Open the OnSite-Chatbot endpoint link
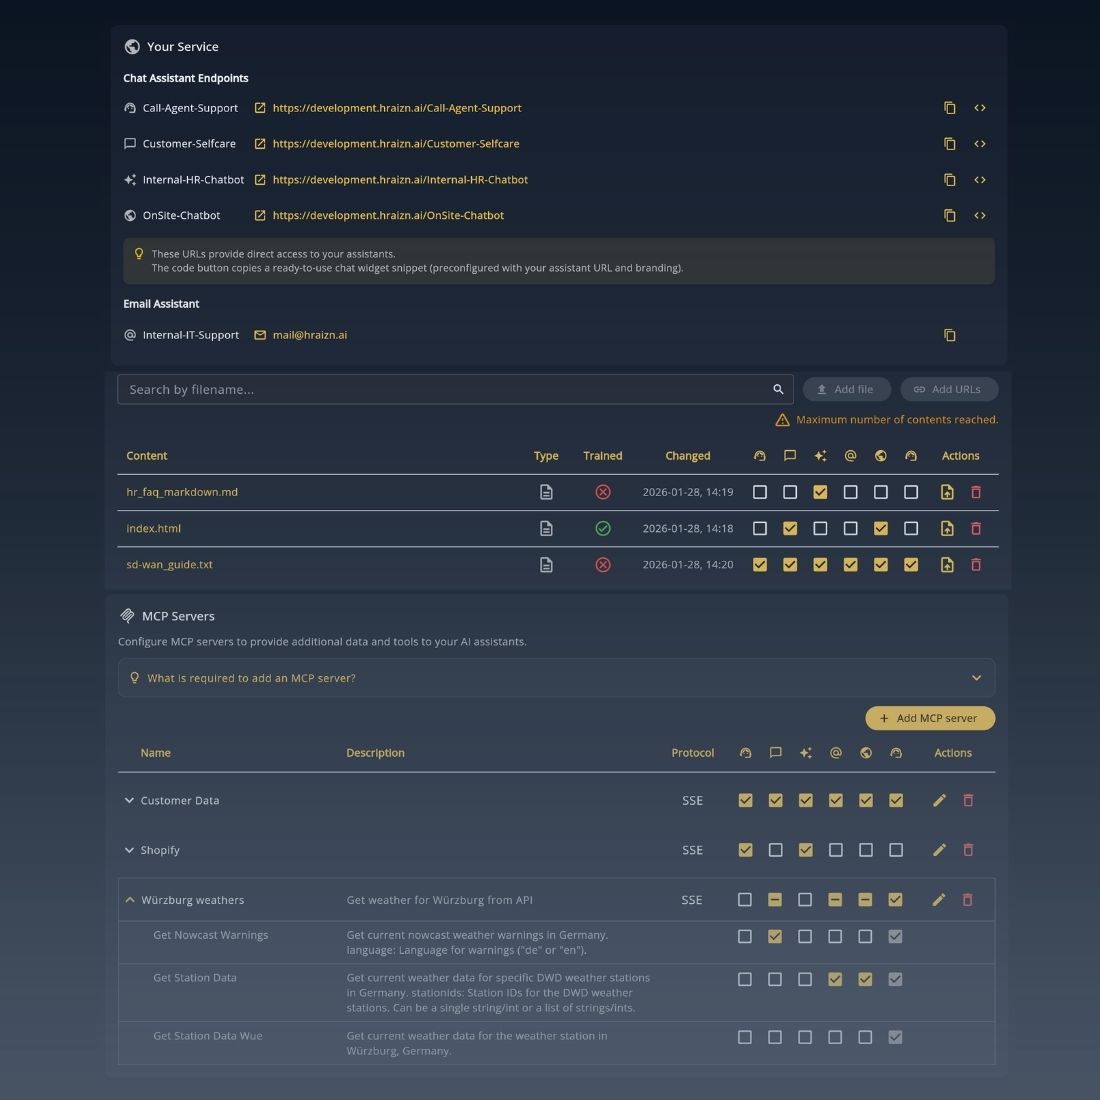 388,216
